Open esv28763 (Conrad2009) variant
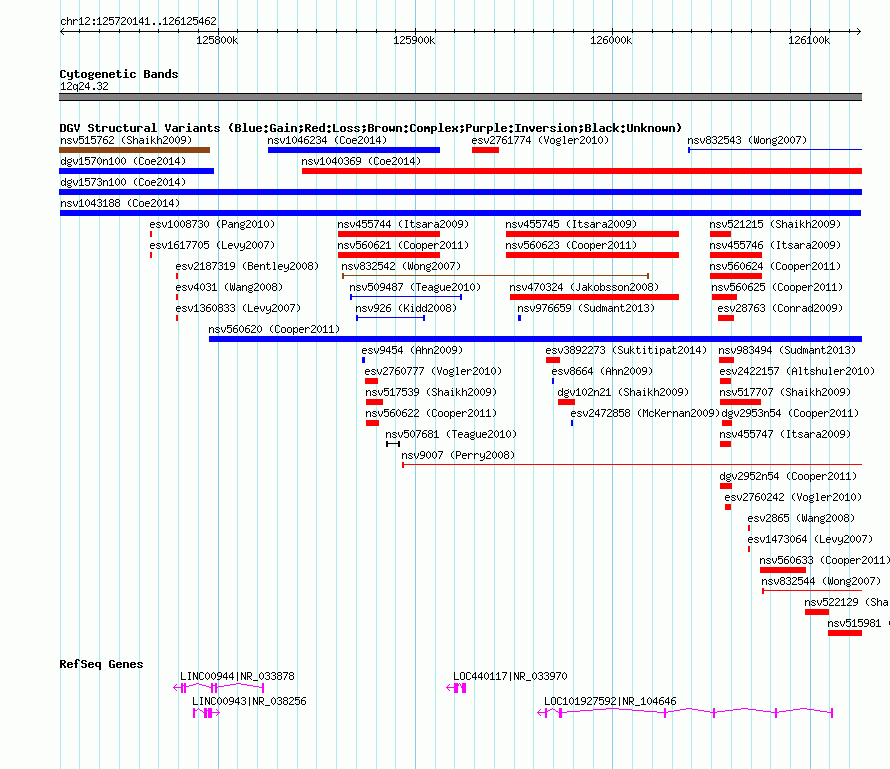 (780, 308)
